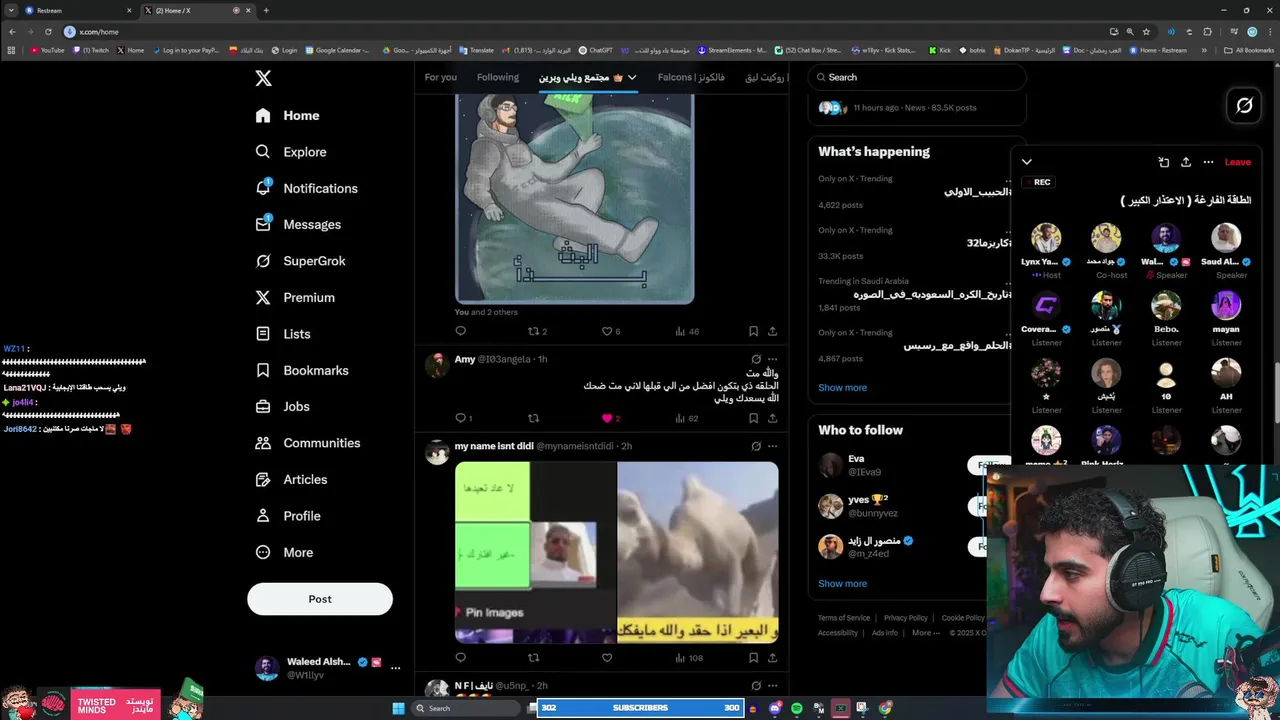Open Privacy Policy footer link
Screen dimensions: 1280x720
pyautogui.click(x=906, y=618)
